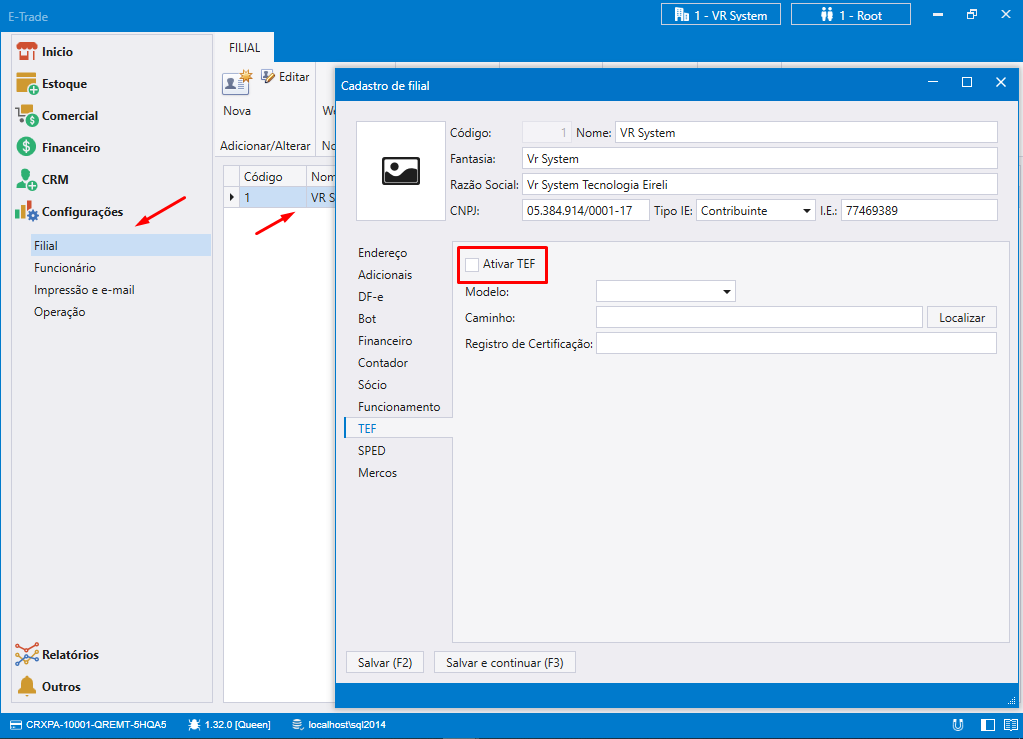Viewport: 1023px width, 739px height.
Task: Open the Estoque module icon
Action: click(27, 84)
